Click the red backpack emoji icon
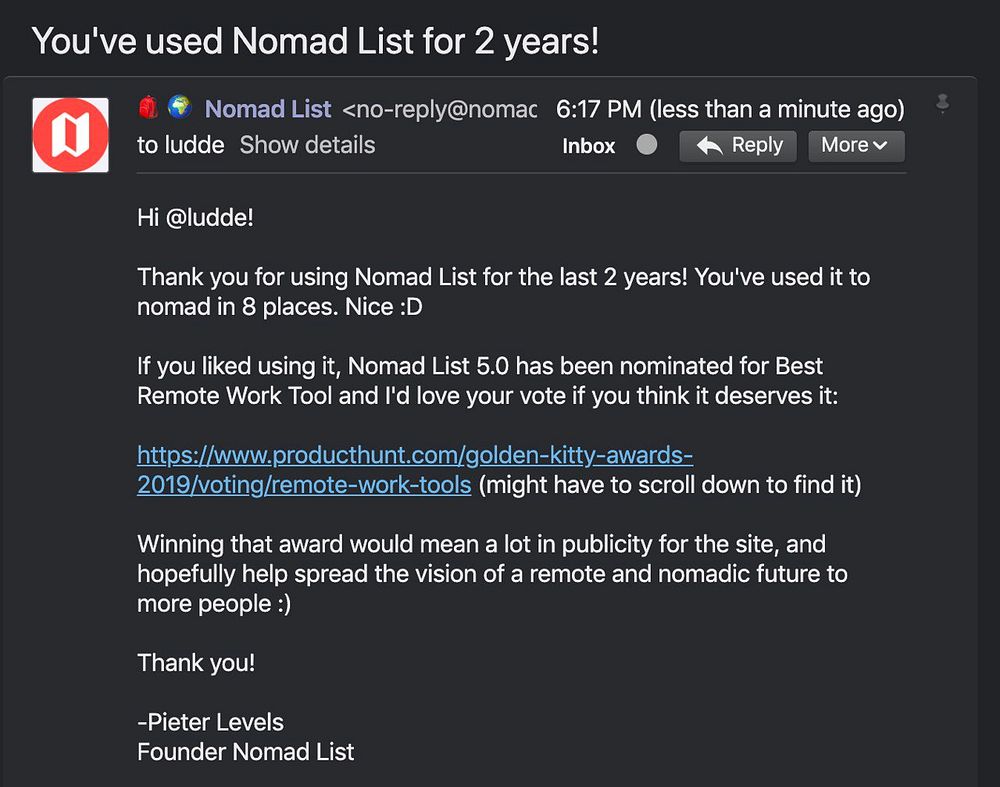The height and width of the screenshot is (787, 1000). click(x=149, y=107)
